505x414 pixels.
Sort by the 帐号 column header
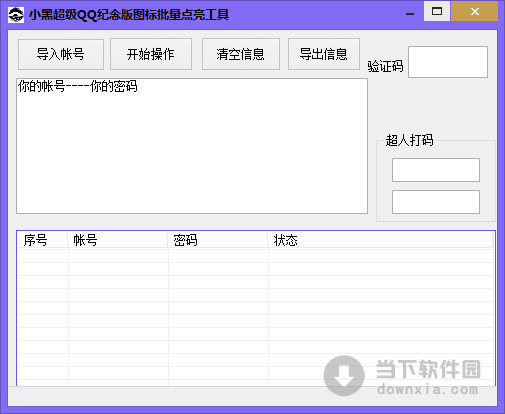click(118, 240)
